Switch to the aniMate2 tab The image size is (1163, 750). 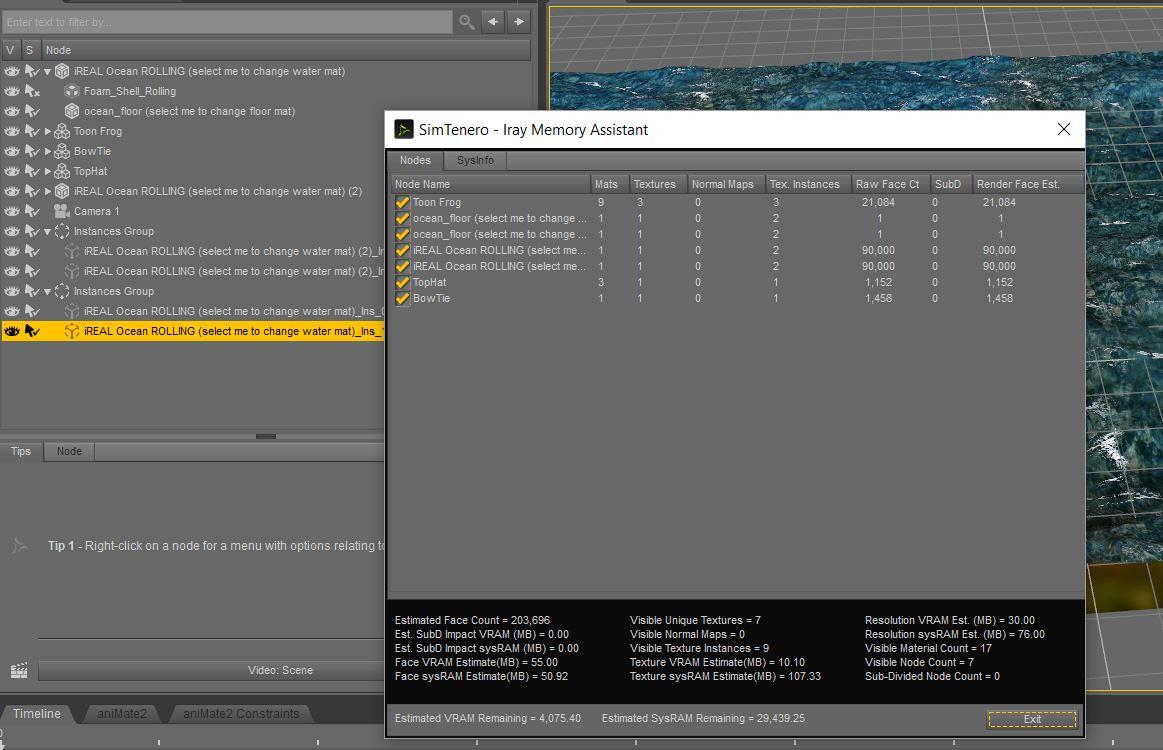(x=122, y=714)
